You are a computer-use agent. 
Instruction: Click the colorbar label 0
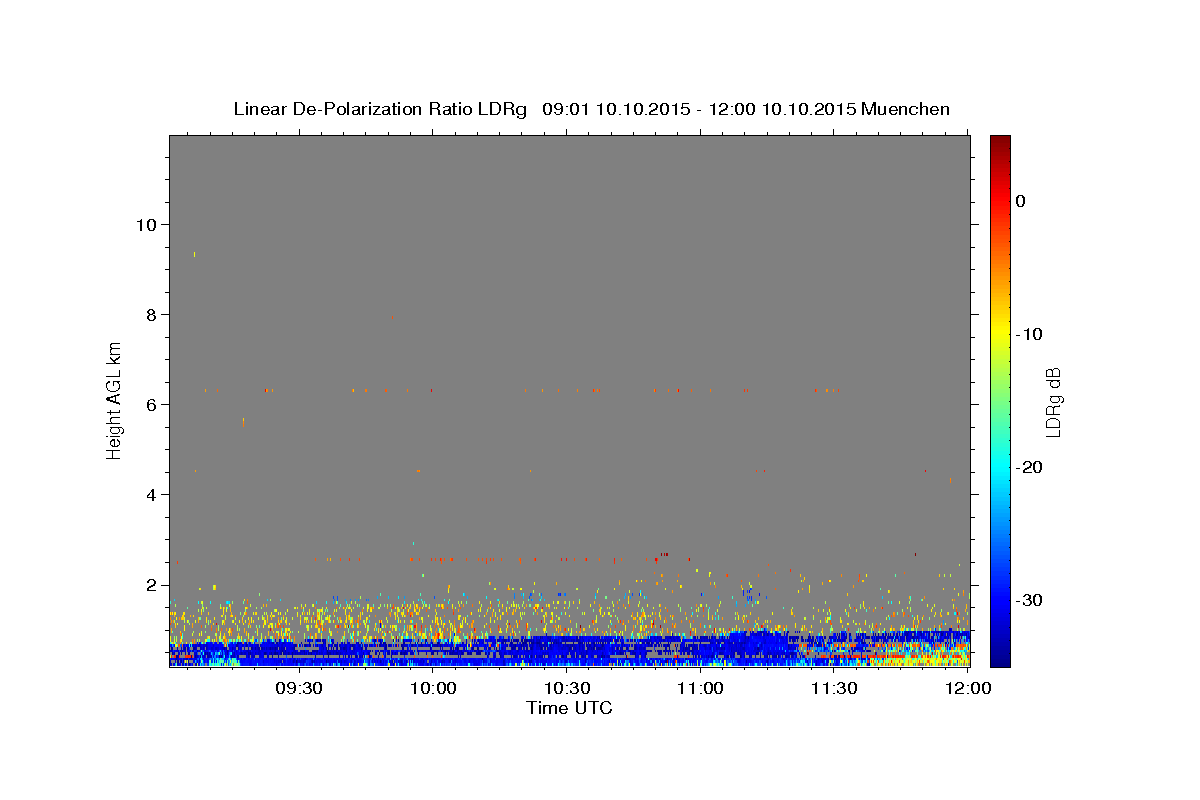pos(1020,201)
